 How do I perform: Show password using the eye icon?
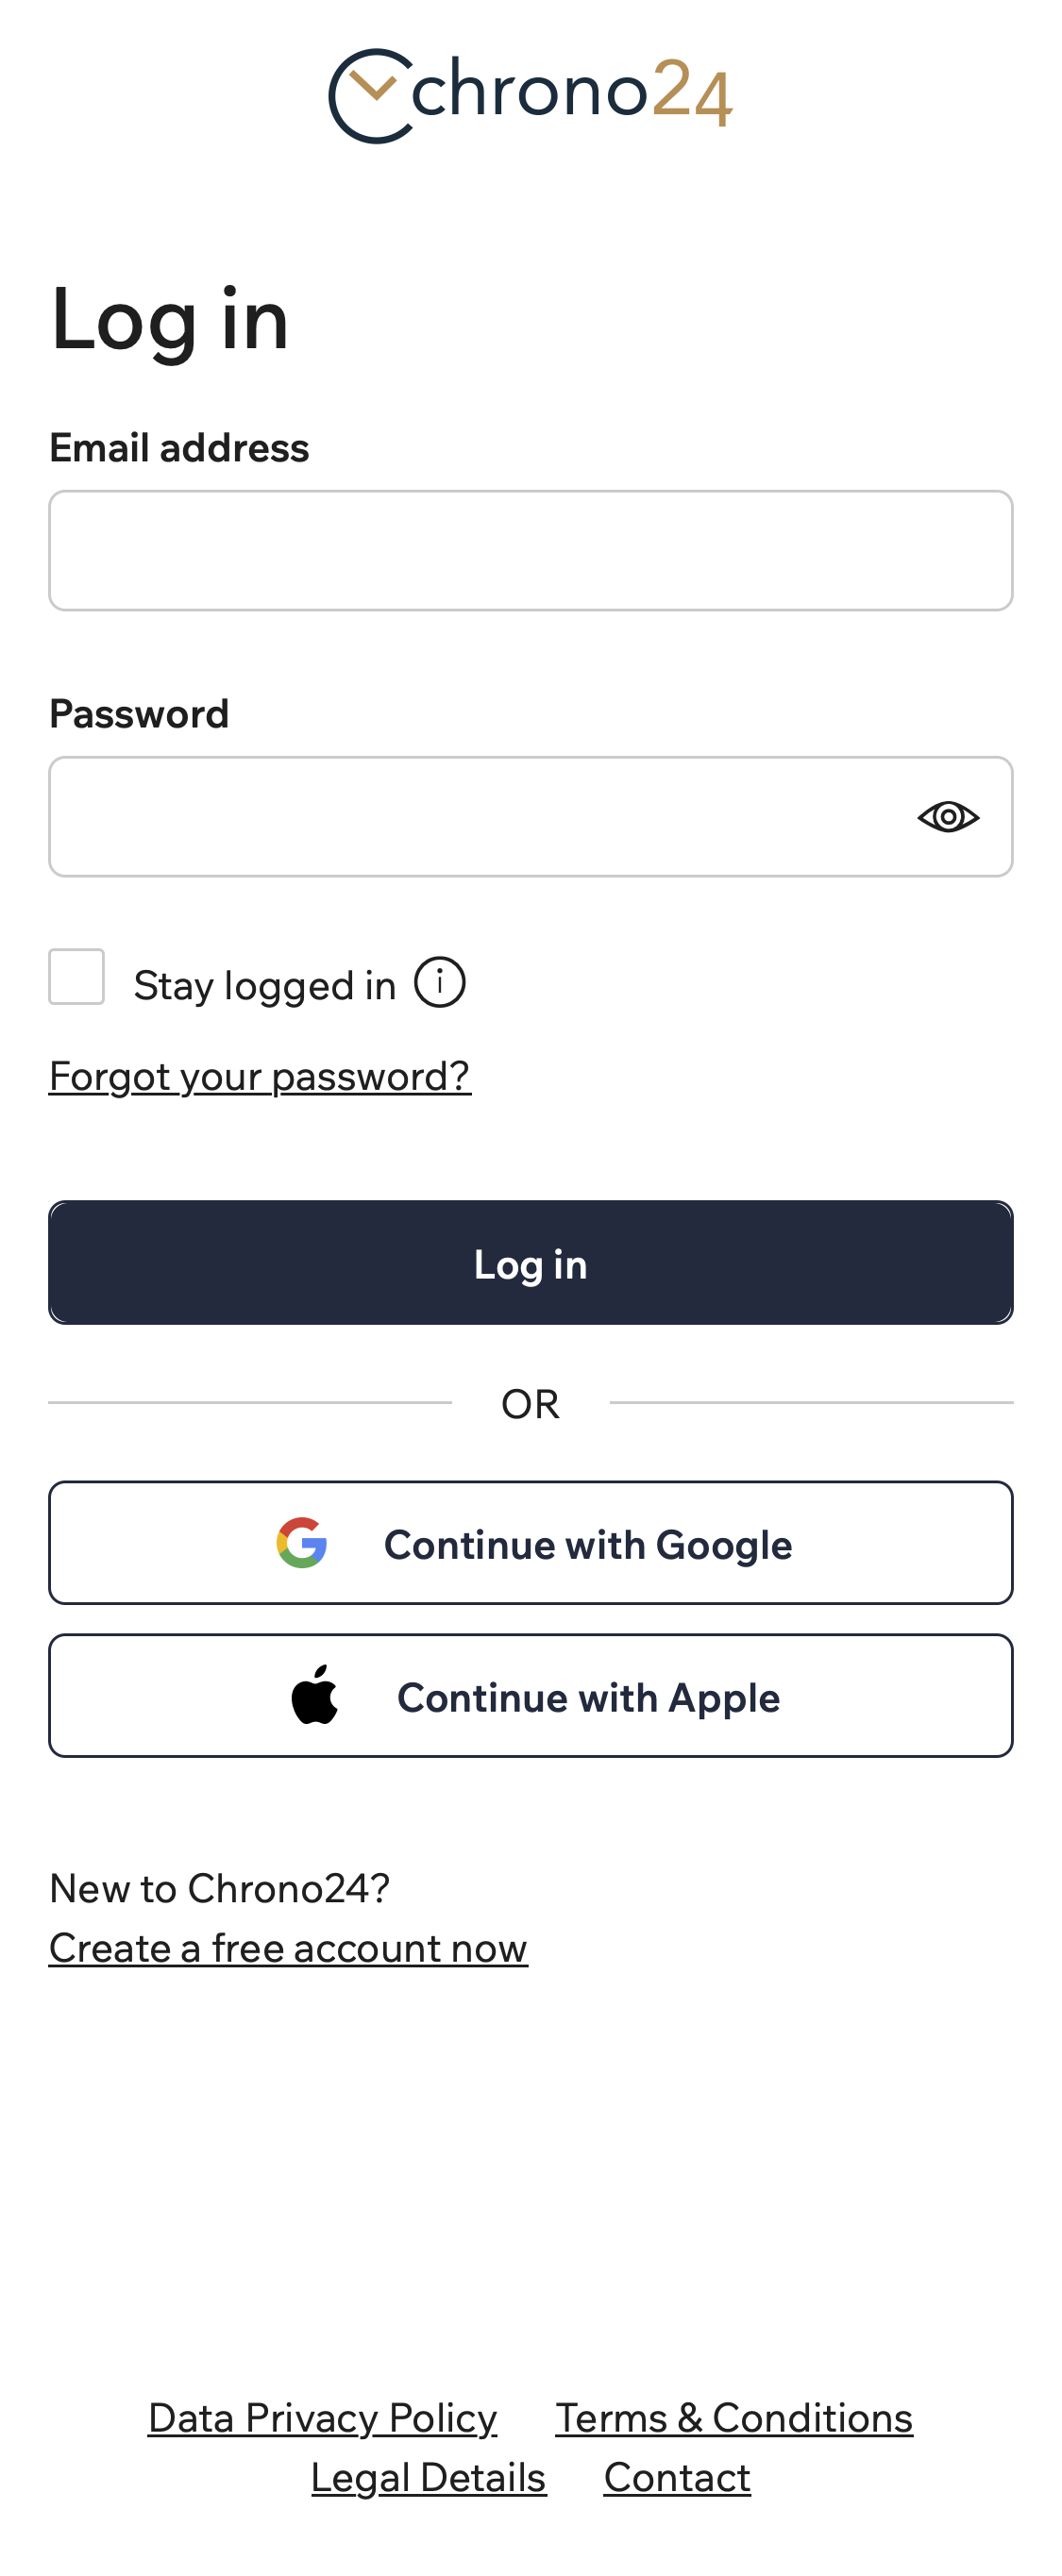(947, 817)
